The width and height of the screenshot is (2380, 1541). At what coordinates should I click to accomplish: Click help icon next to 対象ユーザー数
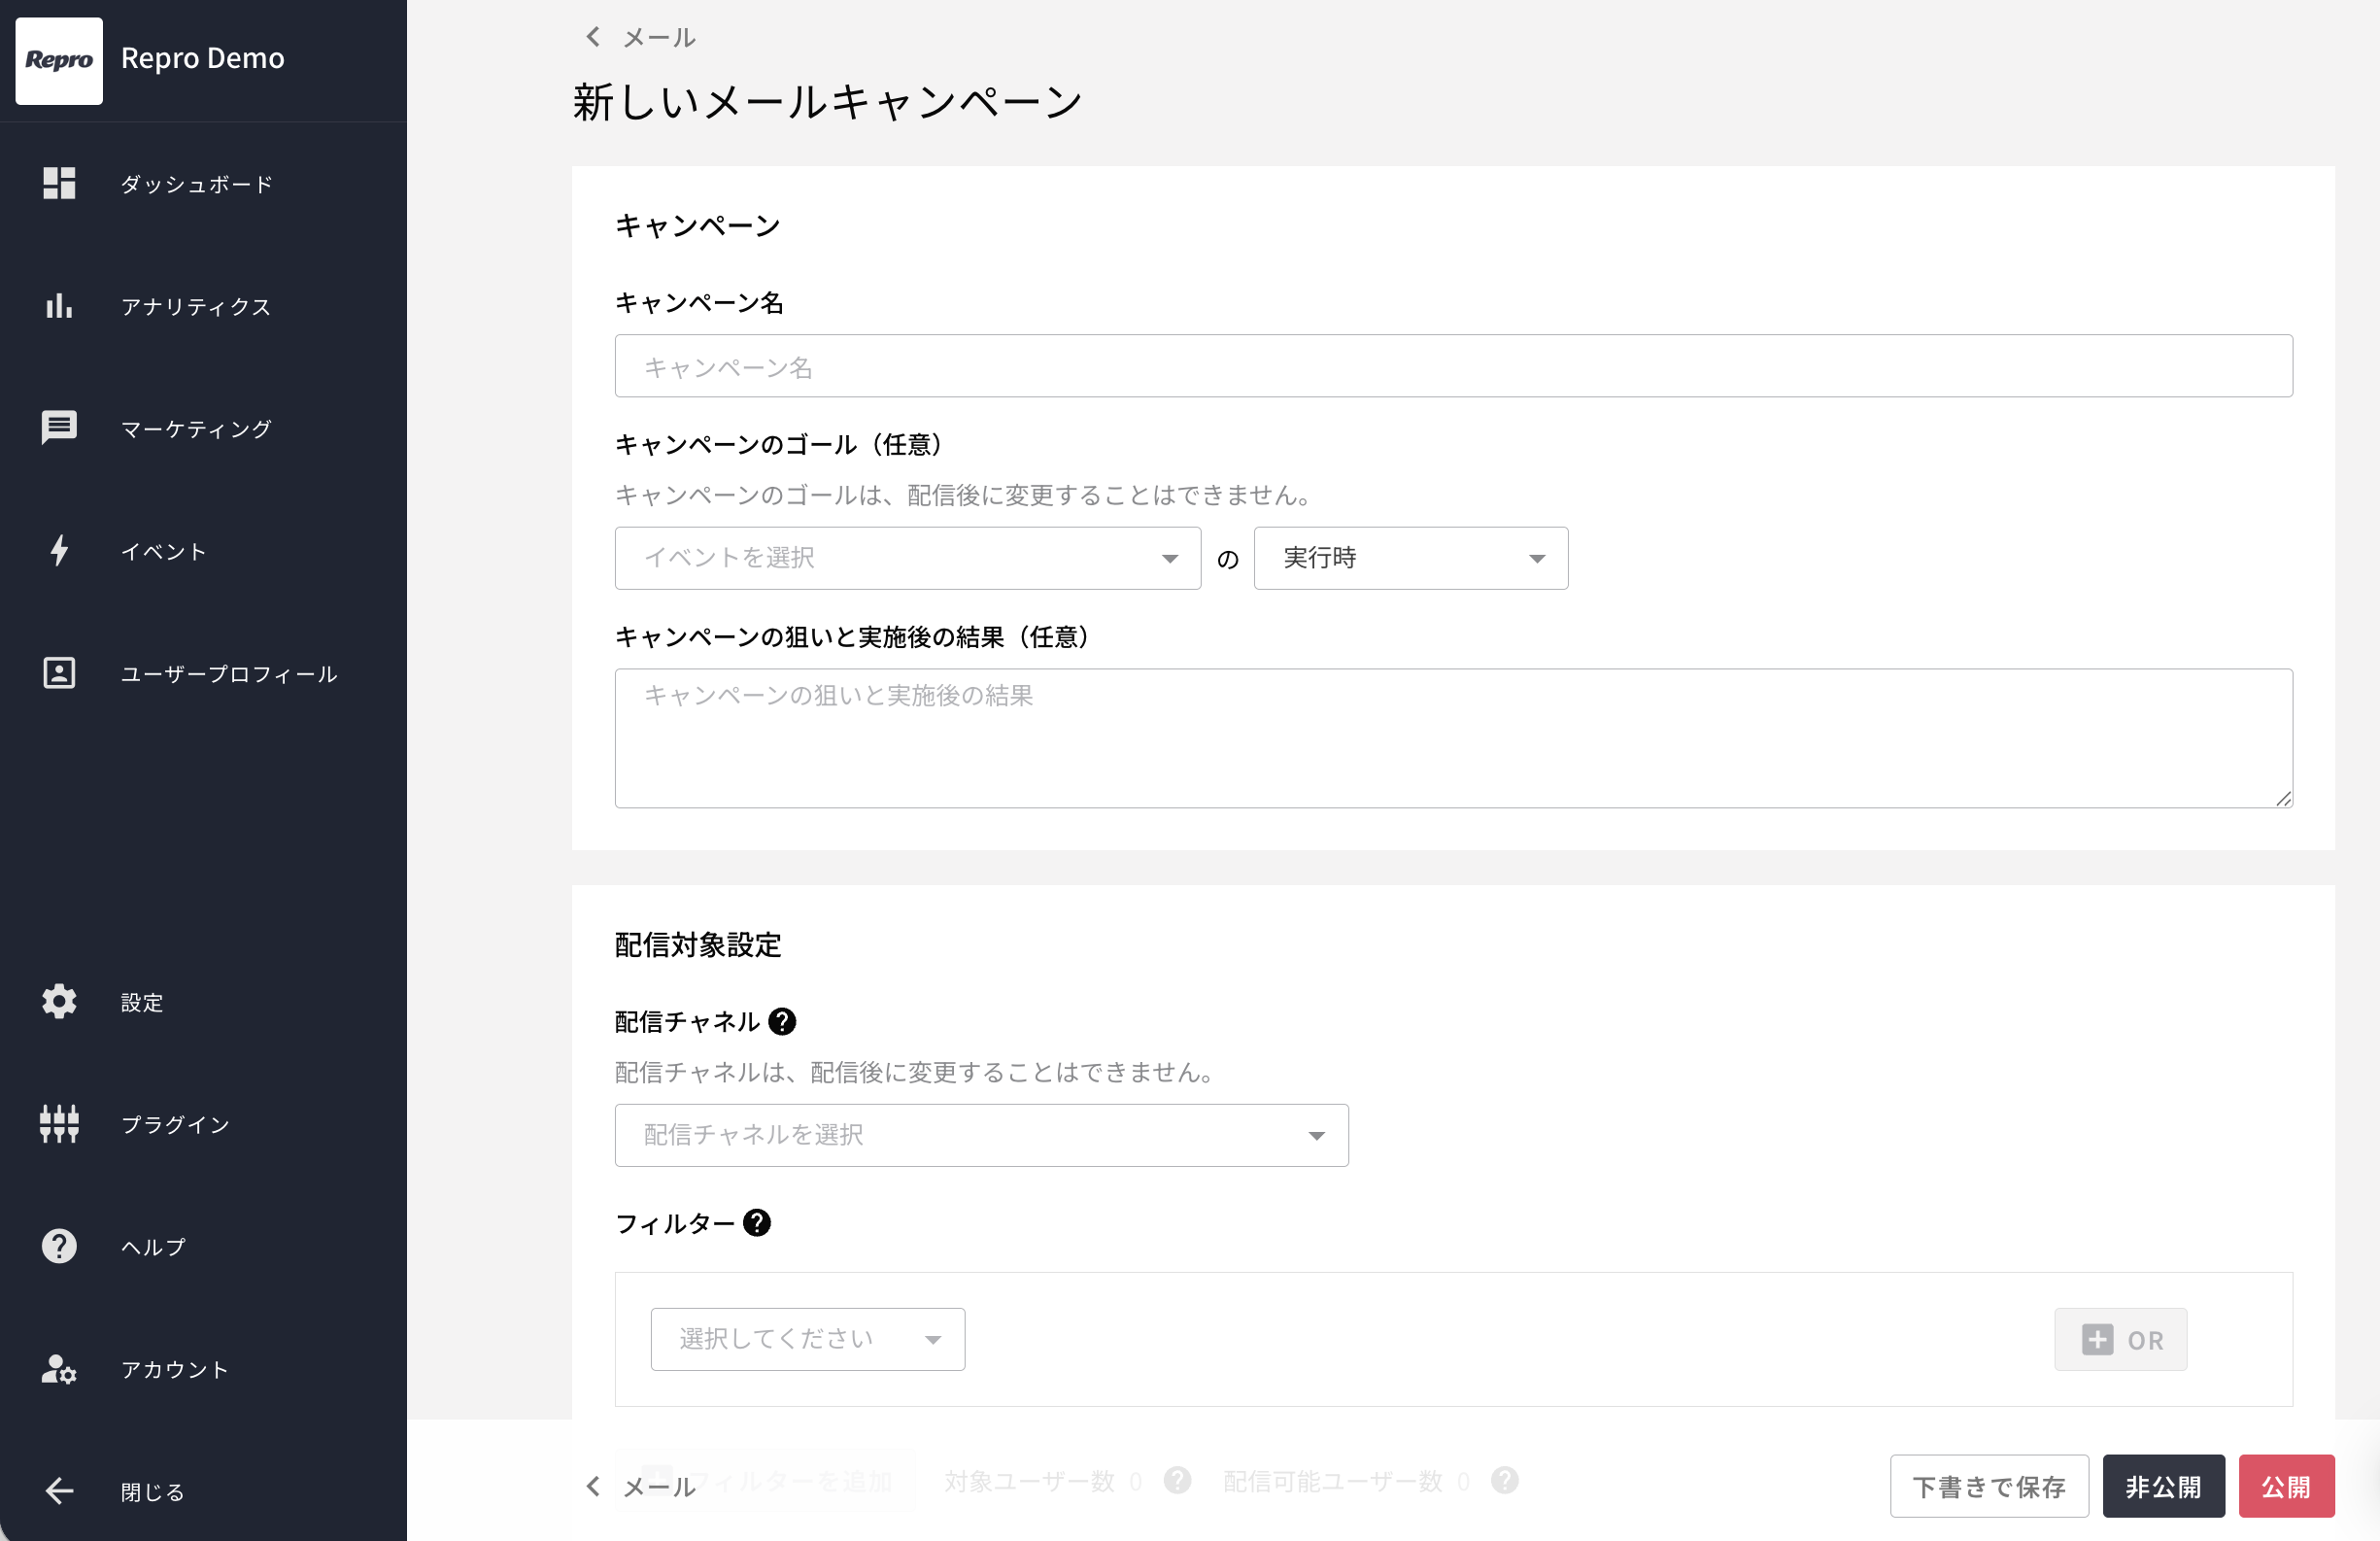click(1177, 1481)
